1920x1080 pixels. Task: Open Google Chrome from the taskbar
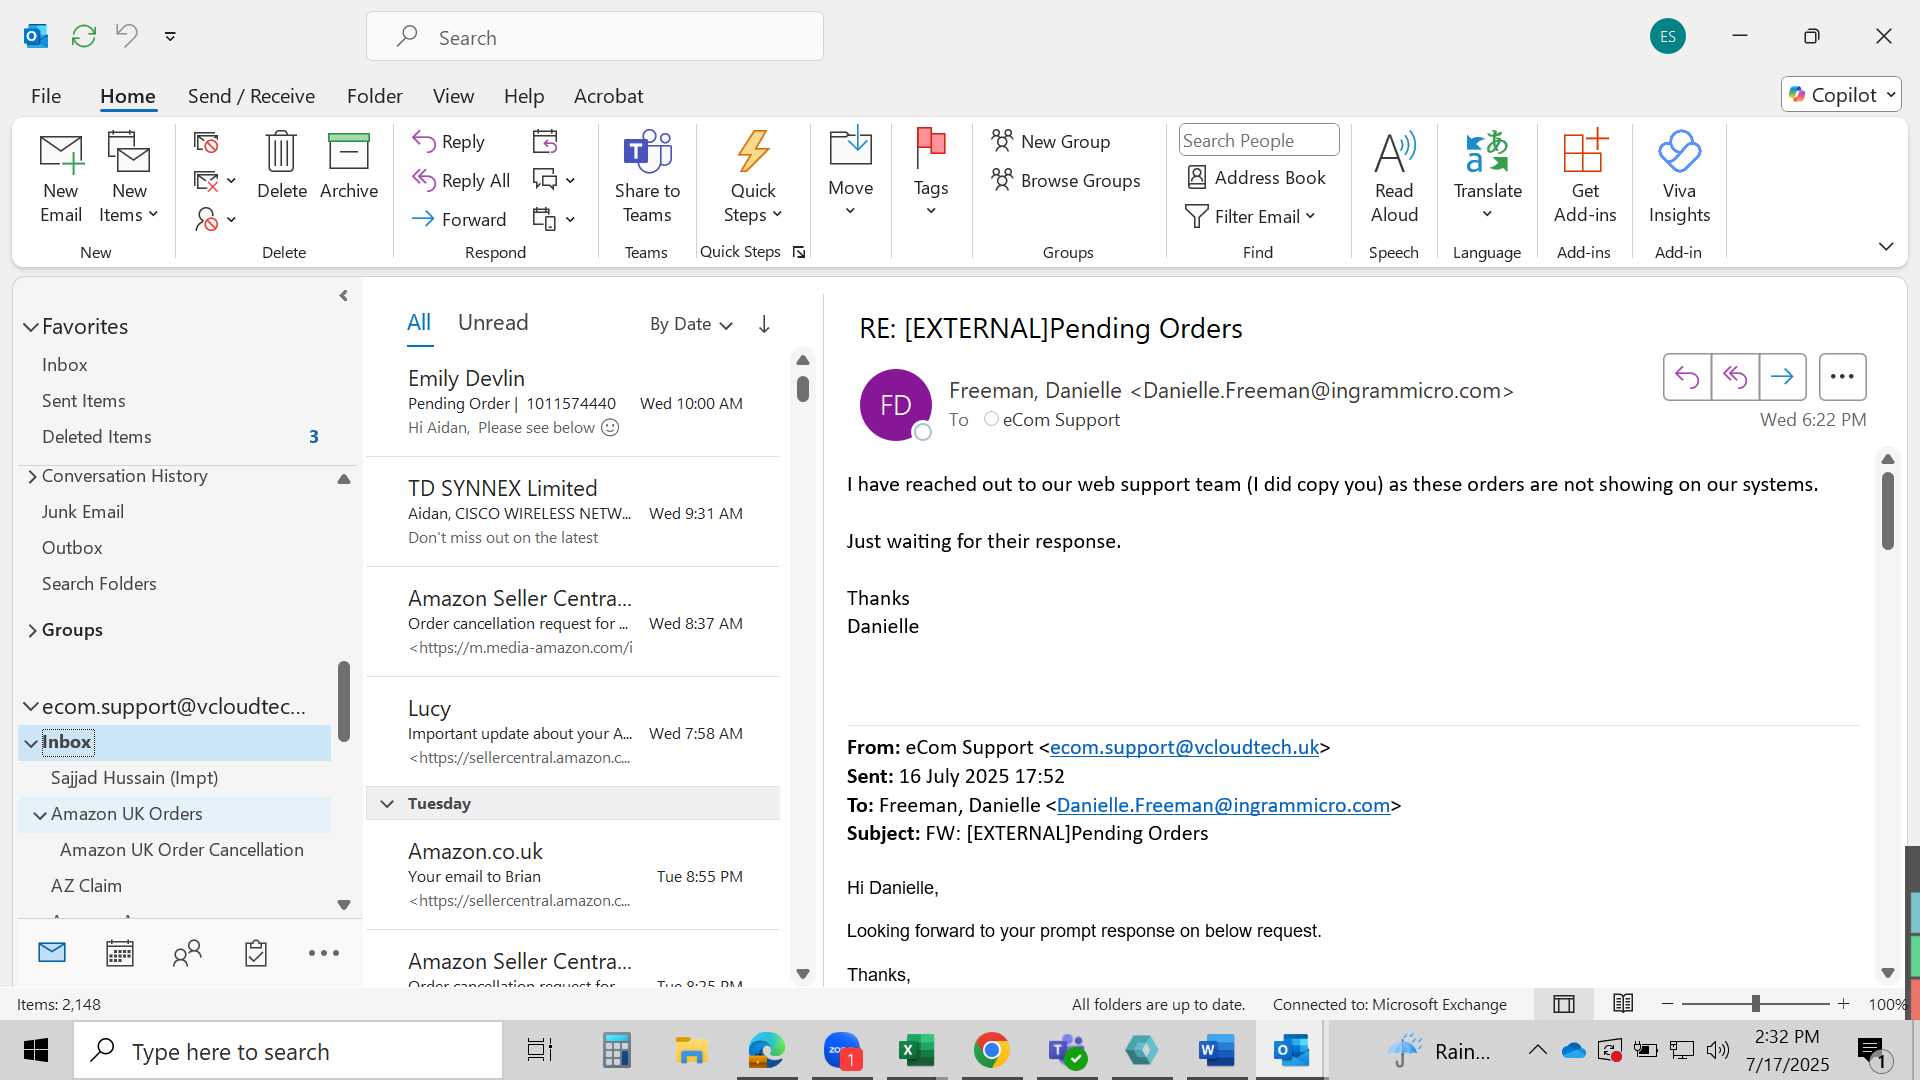(x=991, y=1050)
